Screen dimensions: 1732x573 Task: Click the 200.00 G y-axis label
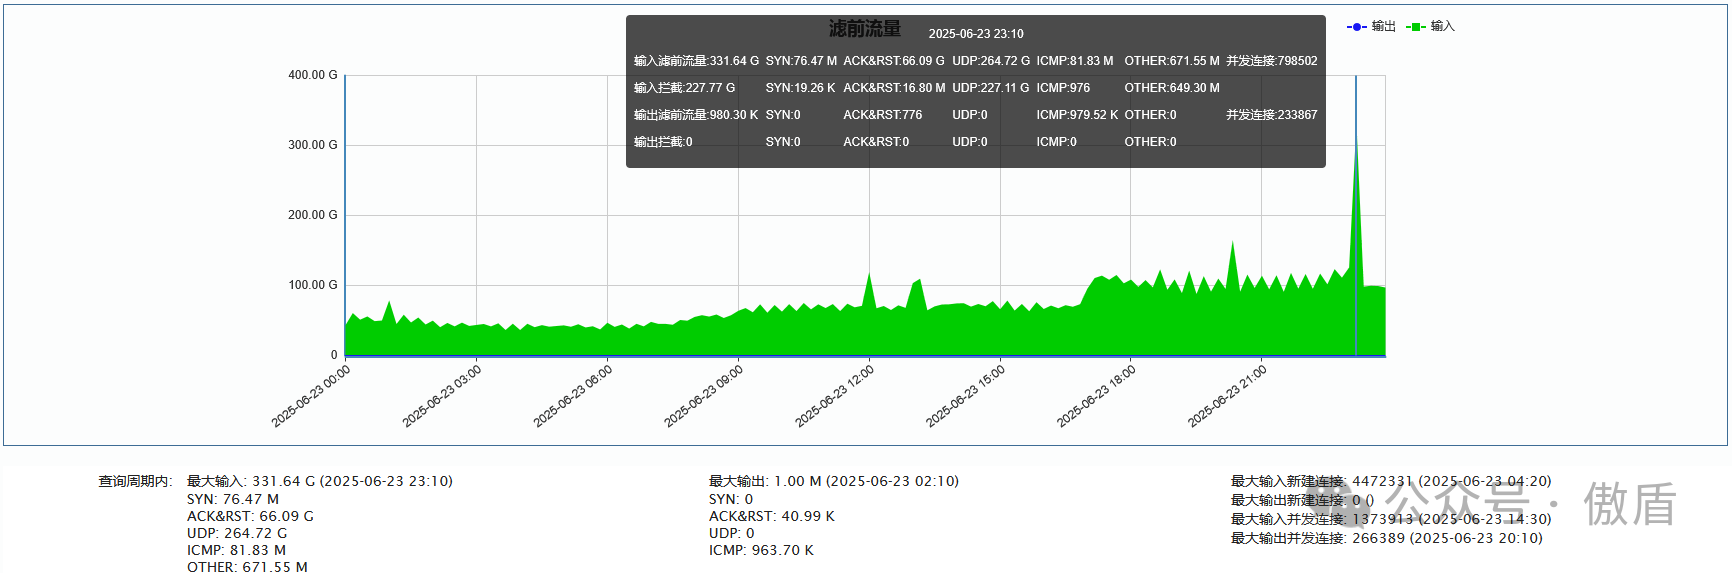[x=313, y=215]
